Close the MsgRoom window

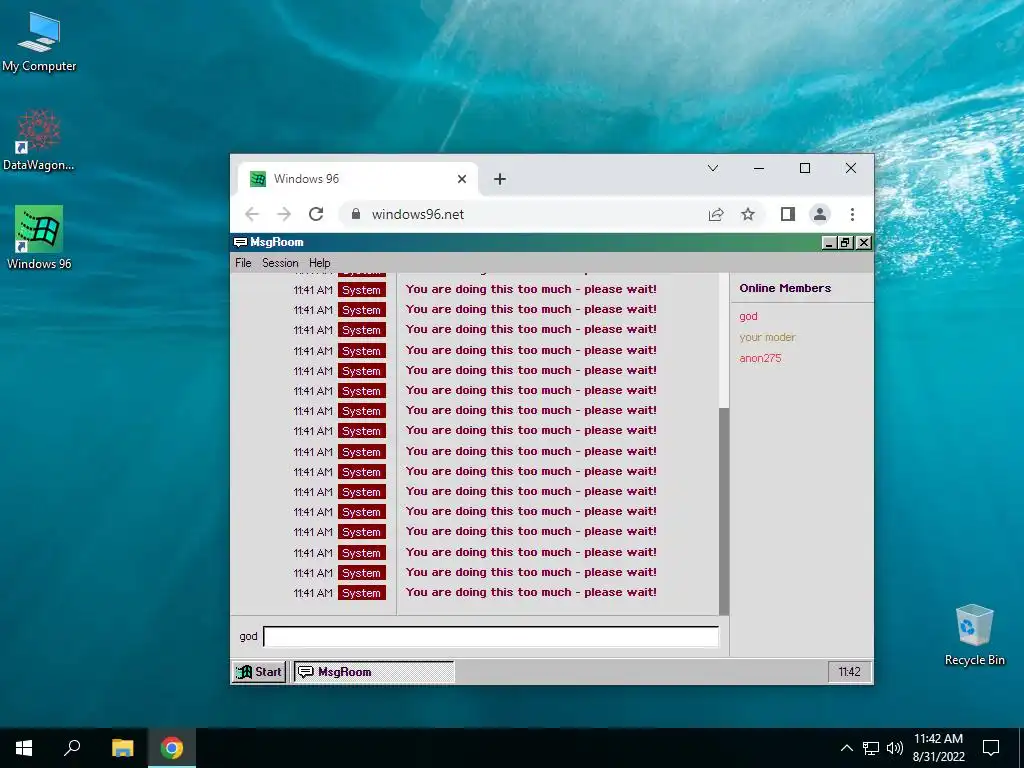click(863, 243)
